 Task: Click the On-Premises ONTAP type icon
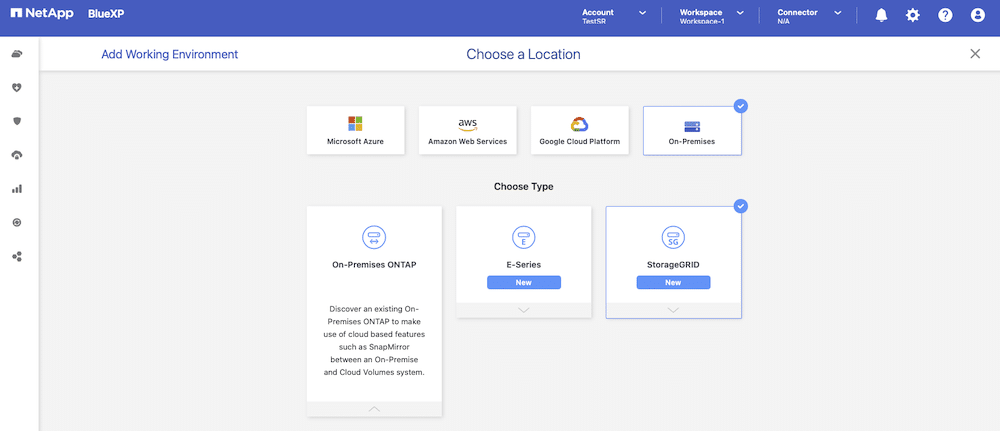[x=374, y=238]
